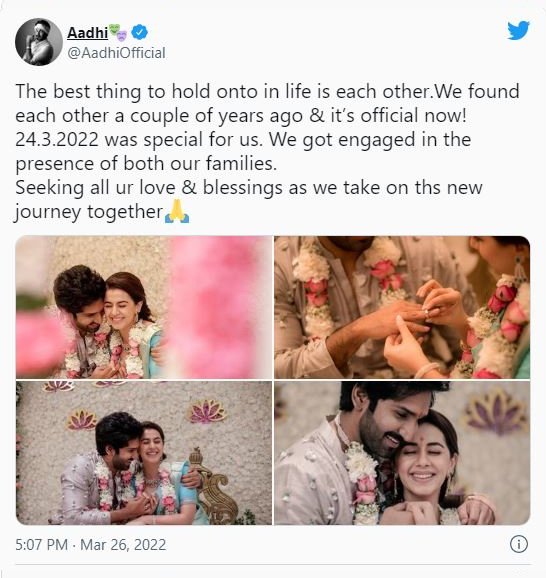Click the tweet text about engagement
This screenshot has width=546, height=578.
click(267, 152)
